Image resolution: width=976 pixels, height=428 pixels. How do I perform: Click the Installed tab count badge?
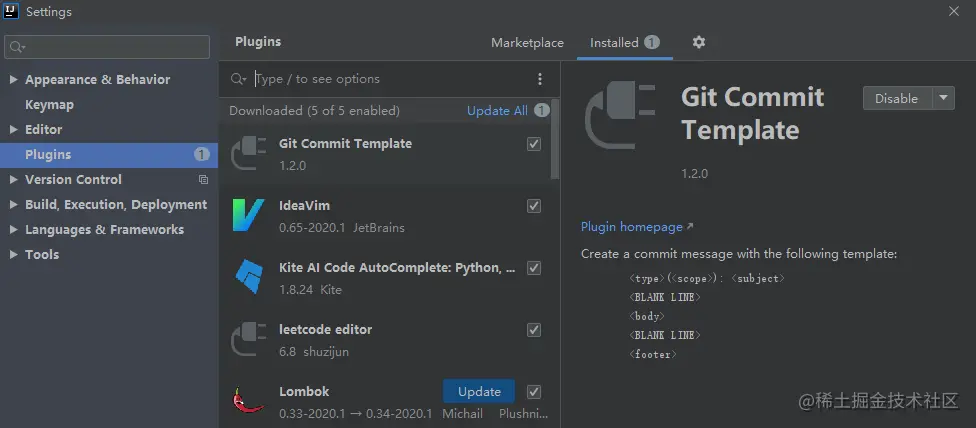point(652,42)
